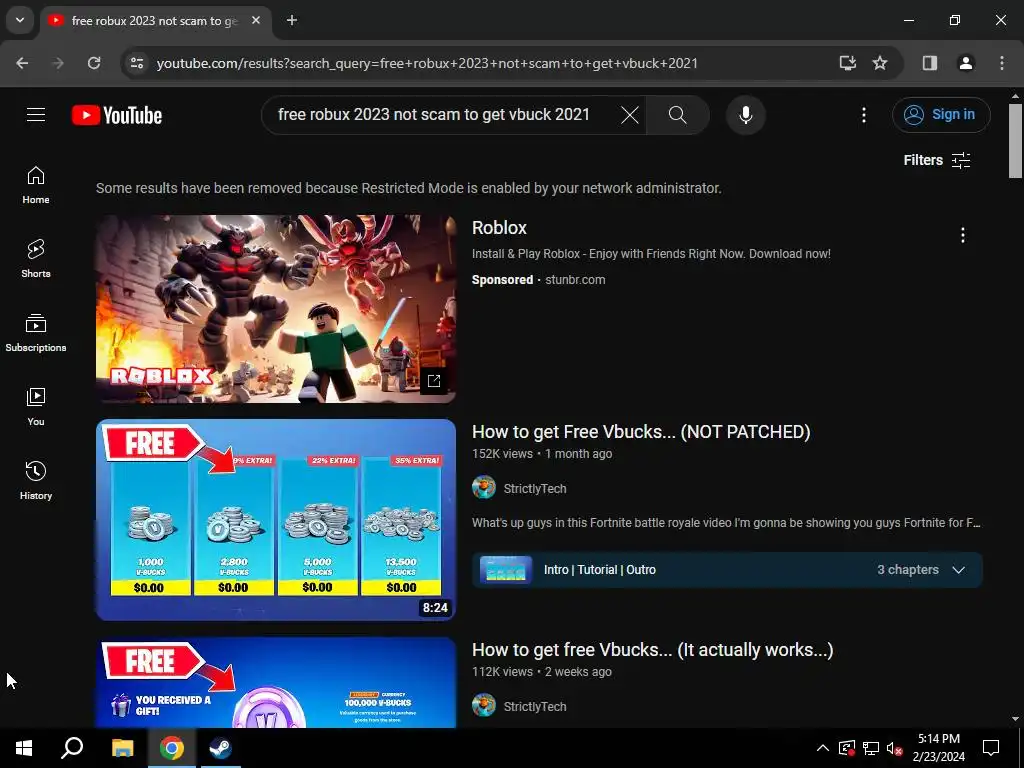Open StrictlyTech channel avatar on first video
This screenshot has width=1024, height=768.
click(x=484, y=488)
